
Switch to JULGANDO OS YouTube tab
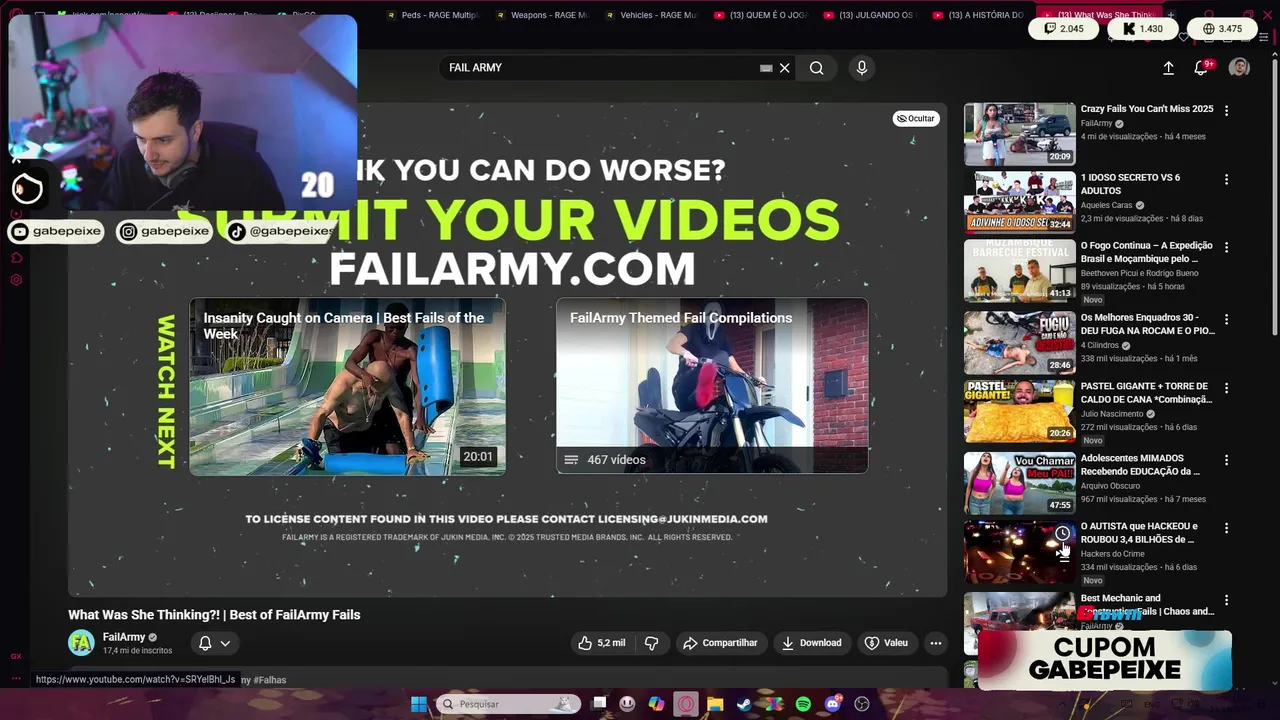point(869,15)
